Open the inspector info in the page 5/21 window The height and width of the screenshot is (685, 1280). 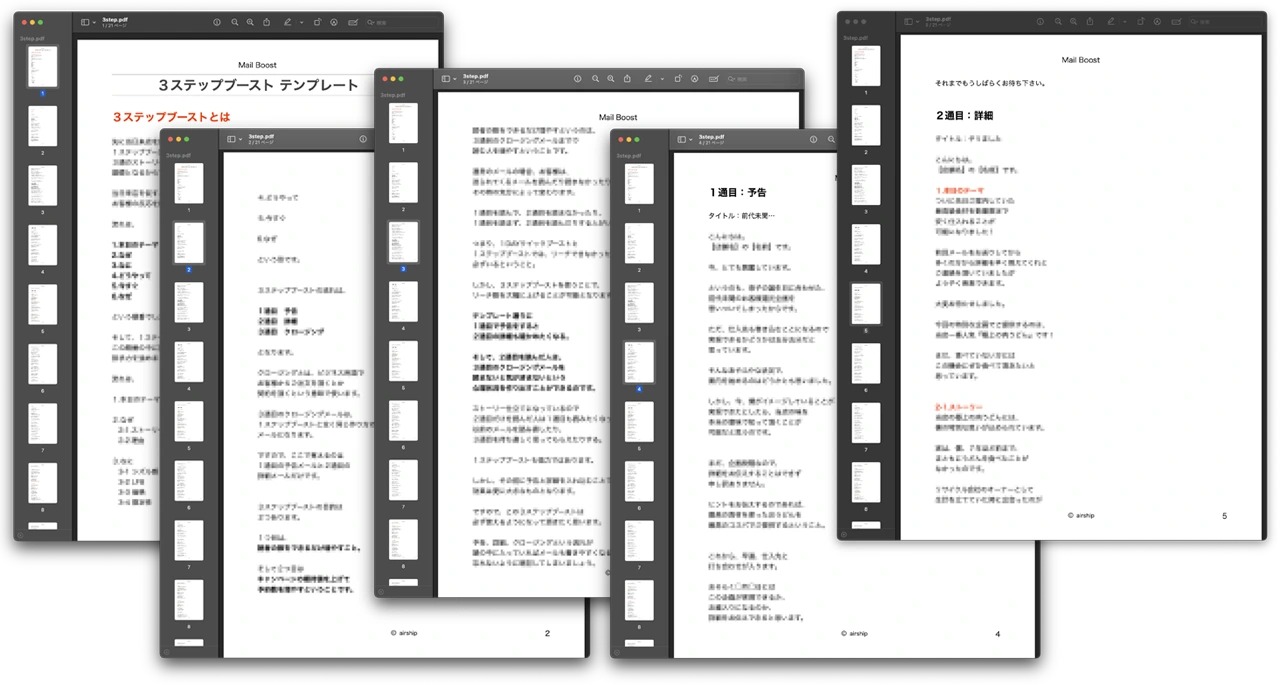tap(1041, 21)
